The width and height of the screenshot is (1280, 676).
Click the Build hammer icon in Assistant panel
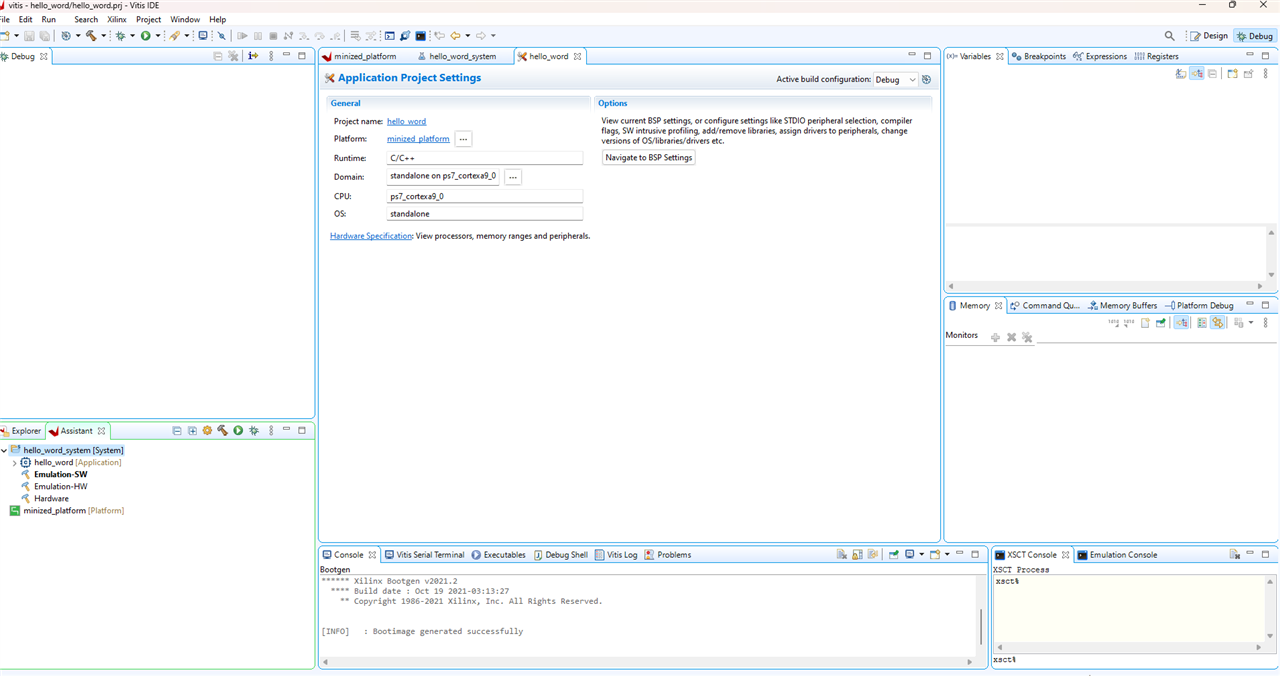(222, 431)
